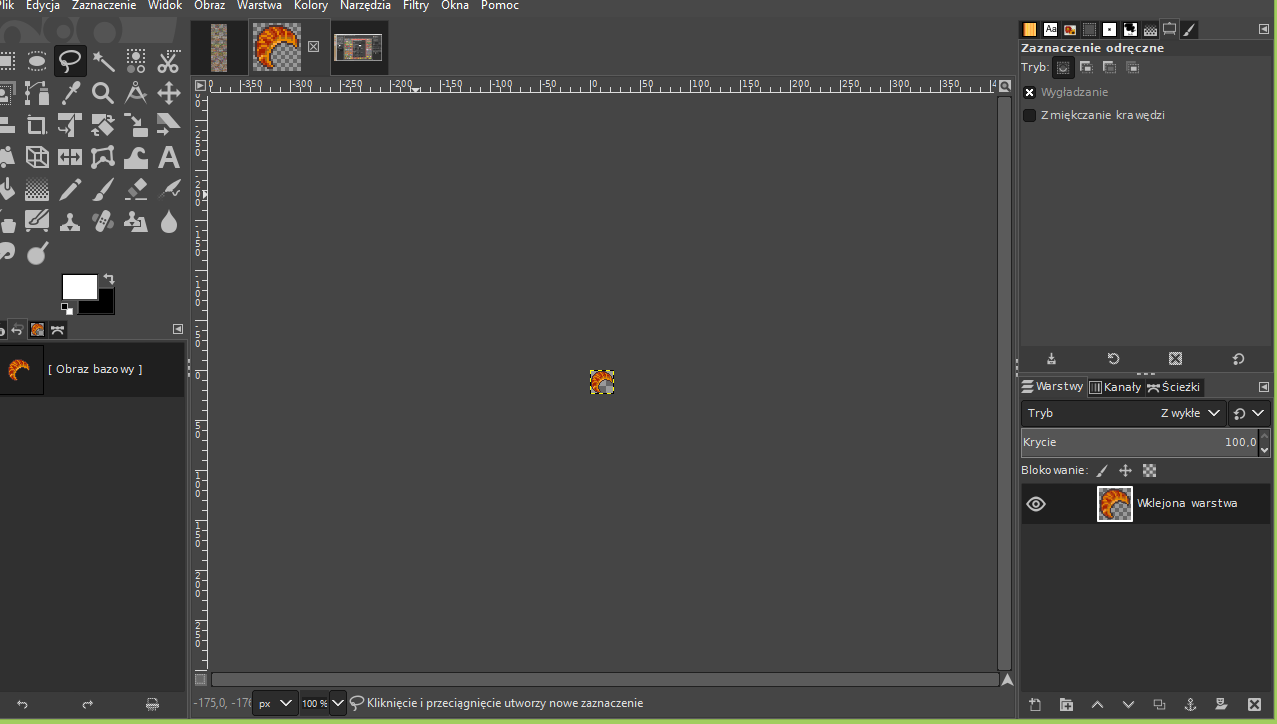Select the Text tool
The image size is (1277, 724).
pyautogui.click(x=168, y=157)
